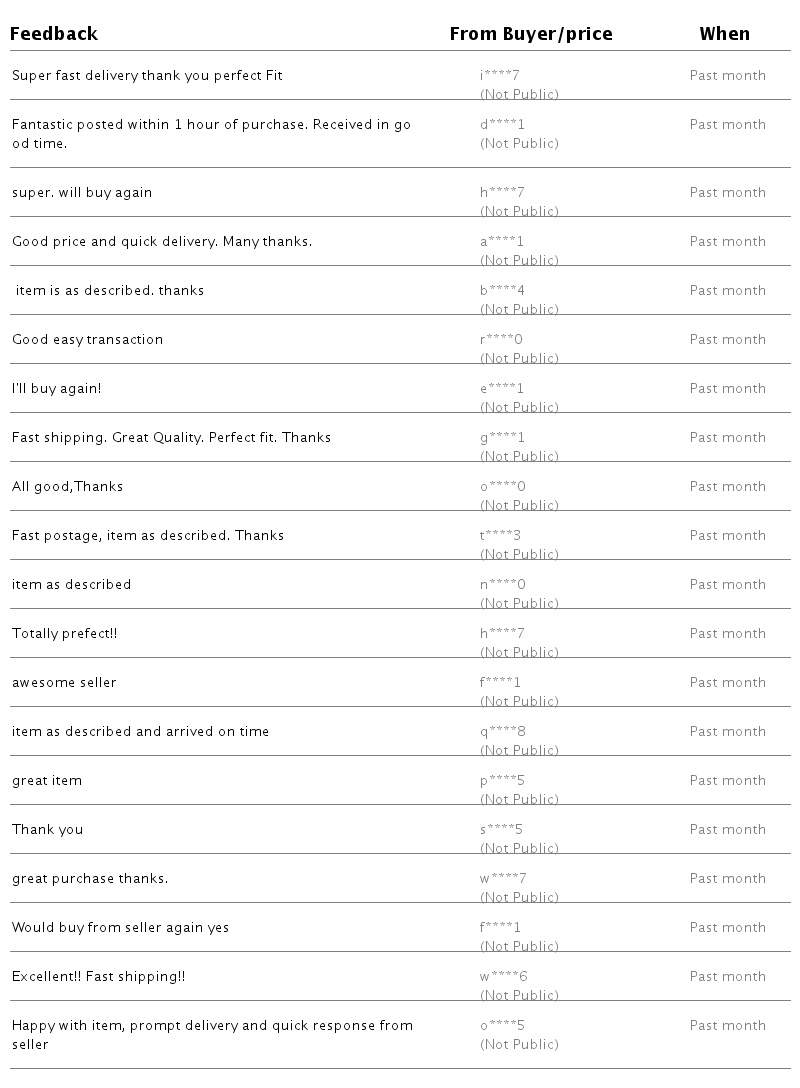Click "Would buy from seller again yes" comment
The image size is (800, 1088).
click(x=120, y=928)
